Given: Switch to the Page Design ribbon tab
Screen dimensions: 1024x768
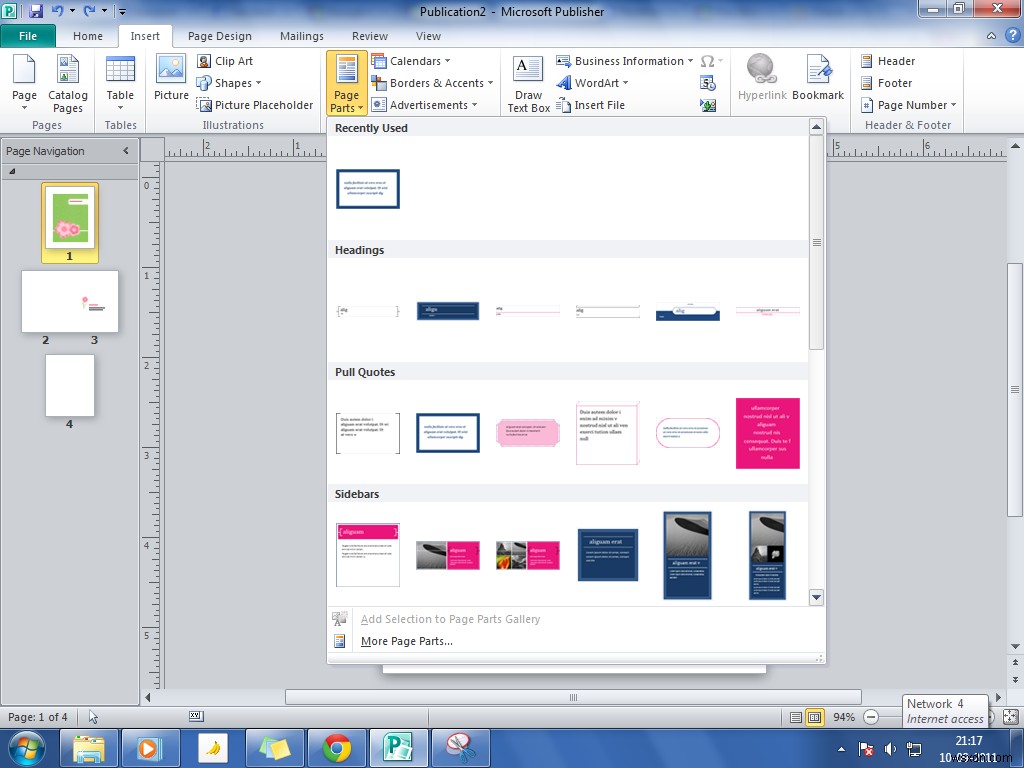Looking at the screenshot, I should coord(220,35).
